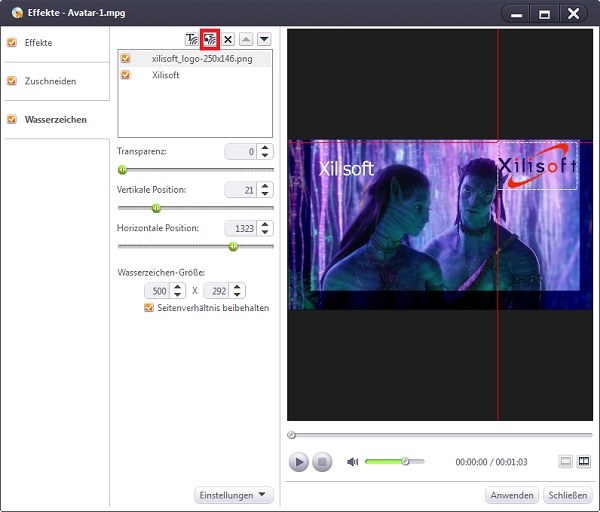The height and width of the screenshot is (512, 600).
Task: Click the Anwenden button
Action: click(512, 495)
